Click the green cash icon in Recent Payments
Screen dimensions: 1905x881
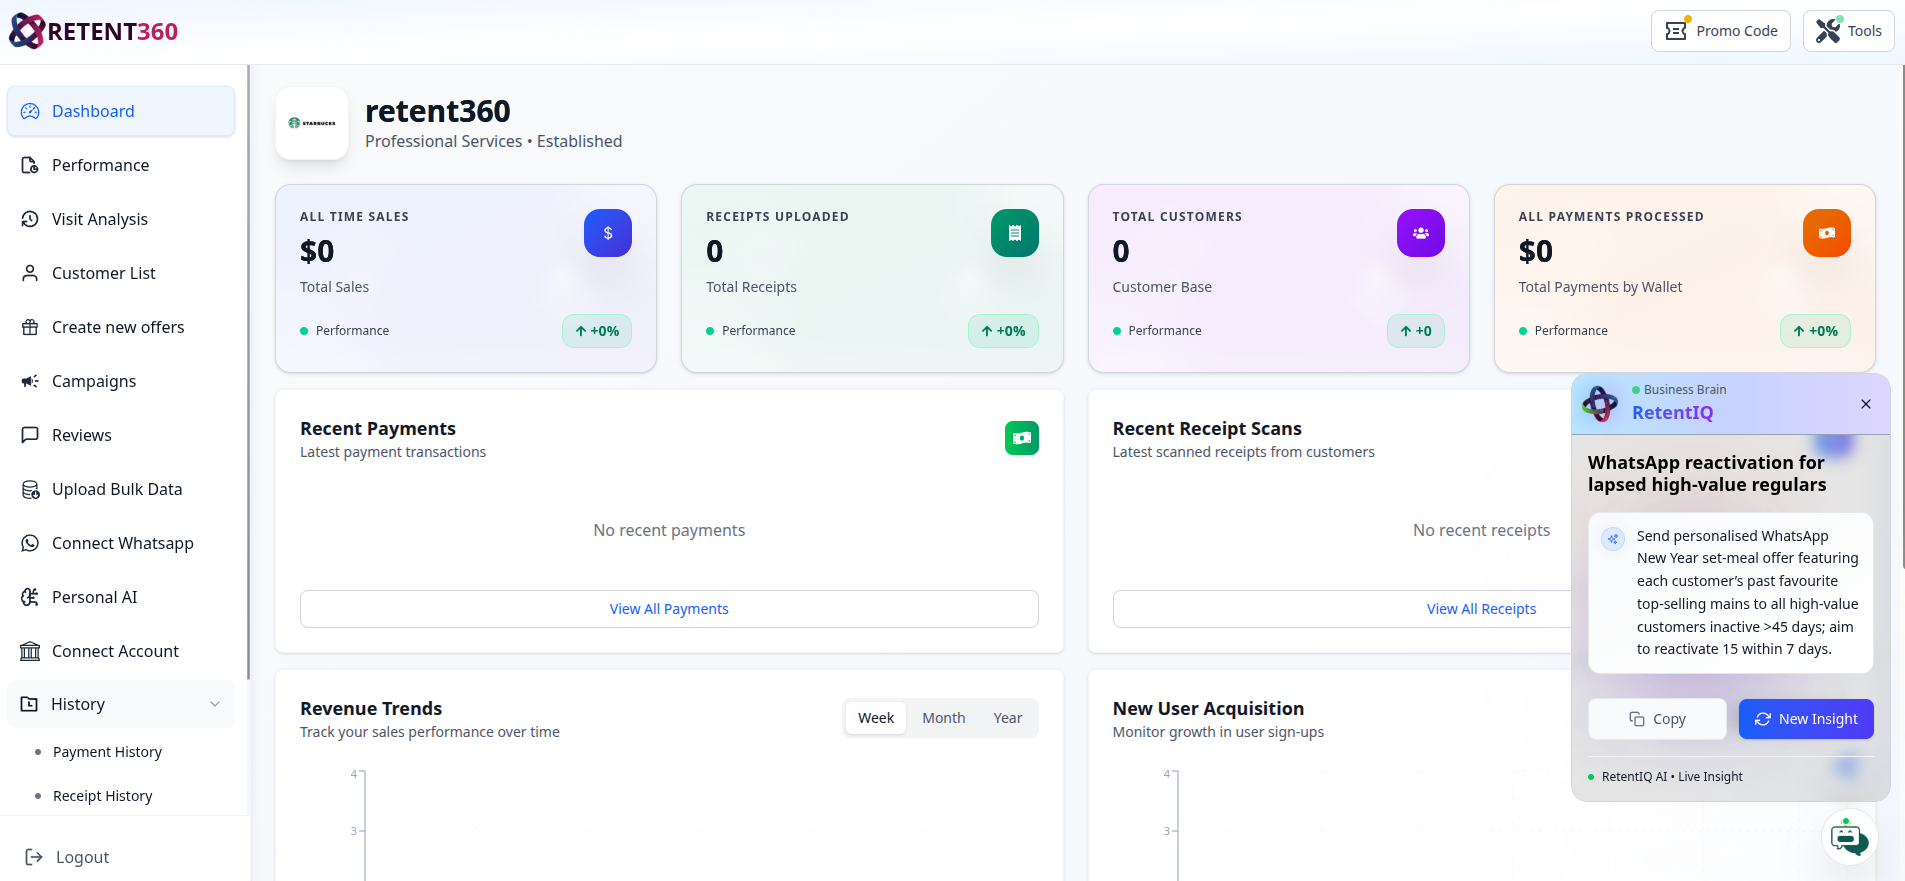[1022, 438]
